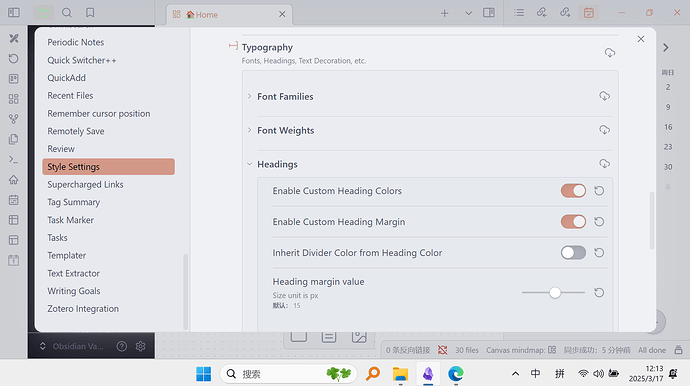Click the undo/history ribbon icon
The height and width of the screenshot is (386, 690).
[14, 59]
